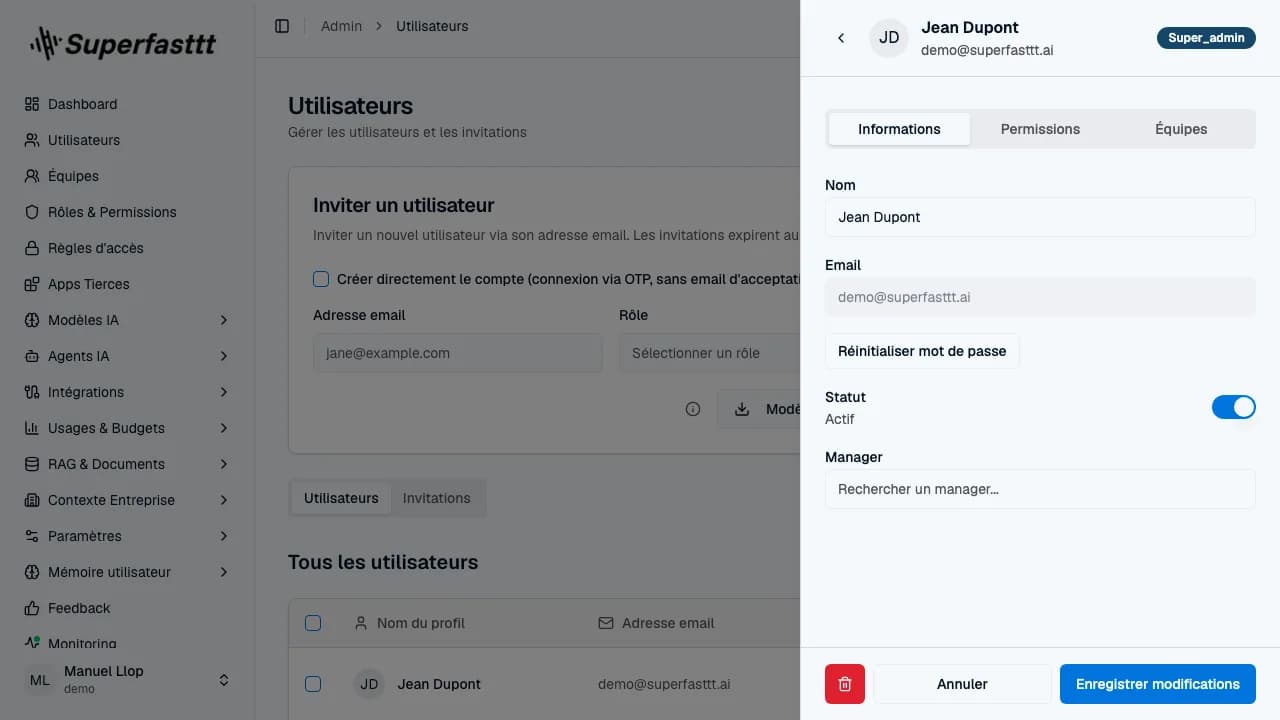Viewport: 1280px width, 720px height.
Task: Click the 'jane@example.com' email field
Action: pyautogui.click(x=458, y=353)
